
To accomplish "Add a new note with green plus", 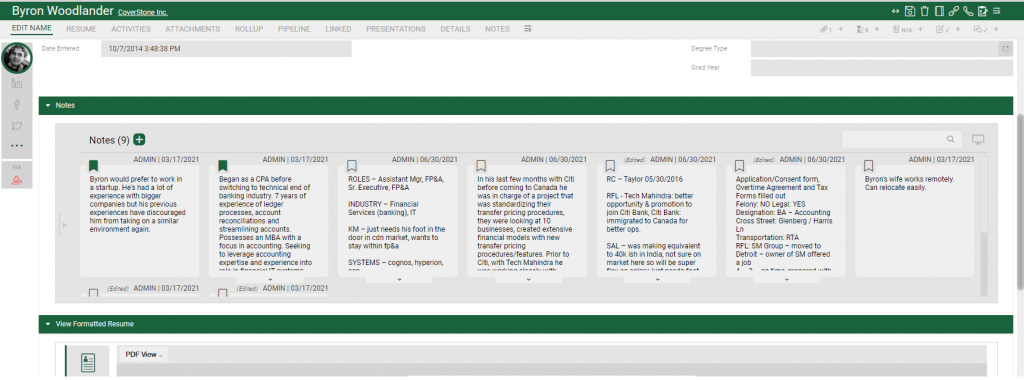I will click(x=139, y=140).
